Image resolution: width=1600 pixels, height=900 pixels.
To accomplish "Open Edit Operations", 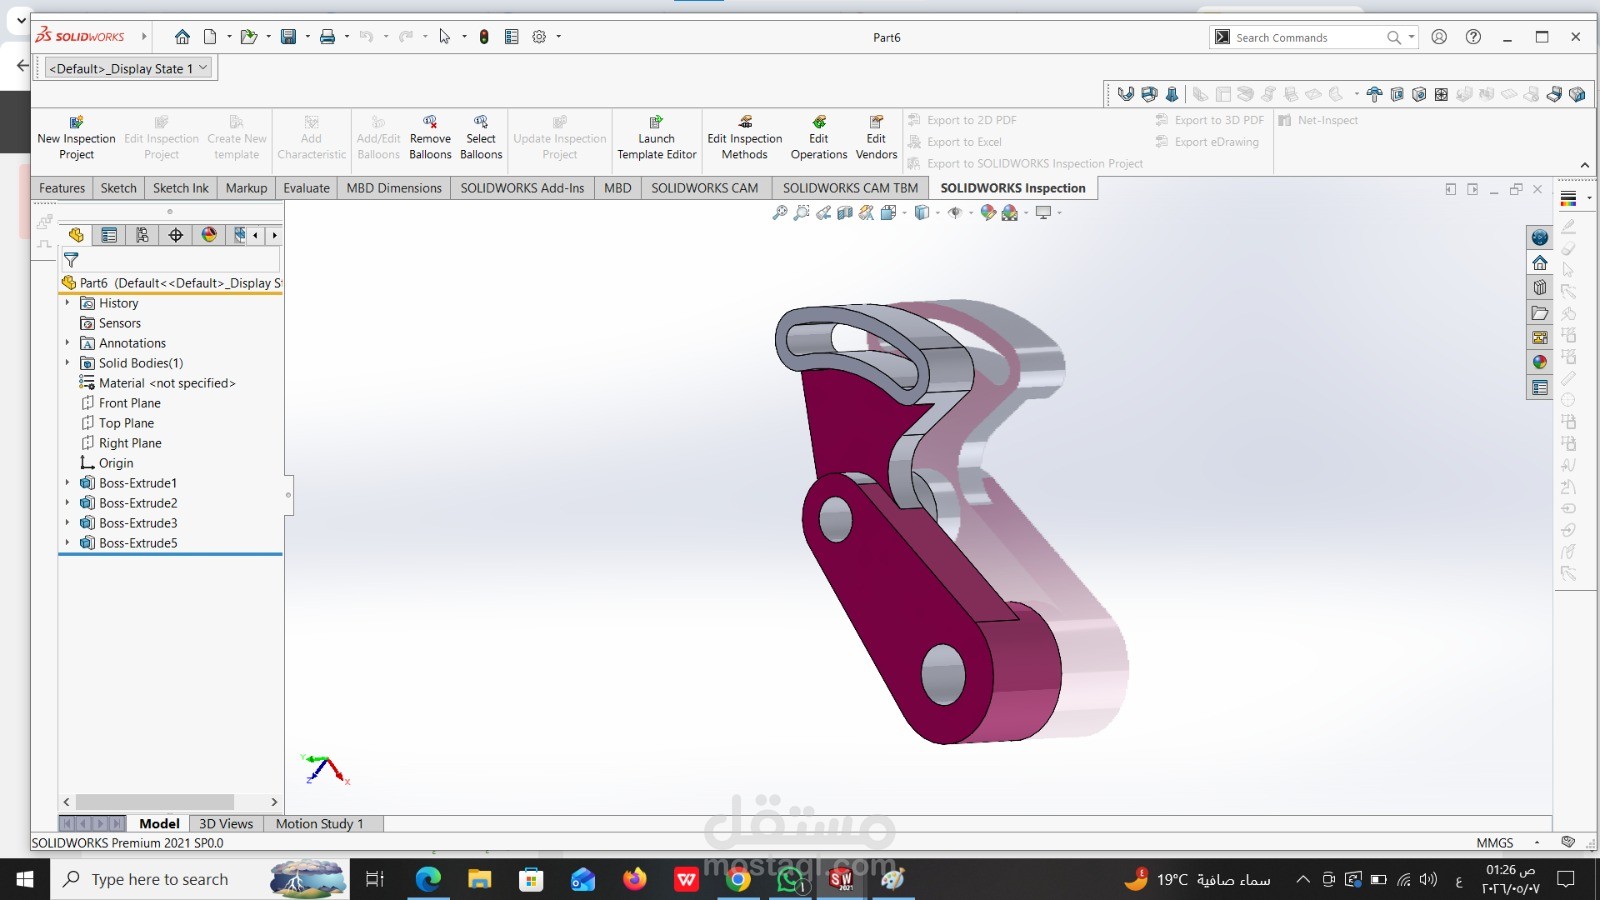I will [819, 138].
